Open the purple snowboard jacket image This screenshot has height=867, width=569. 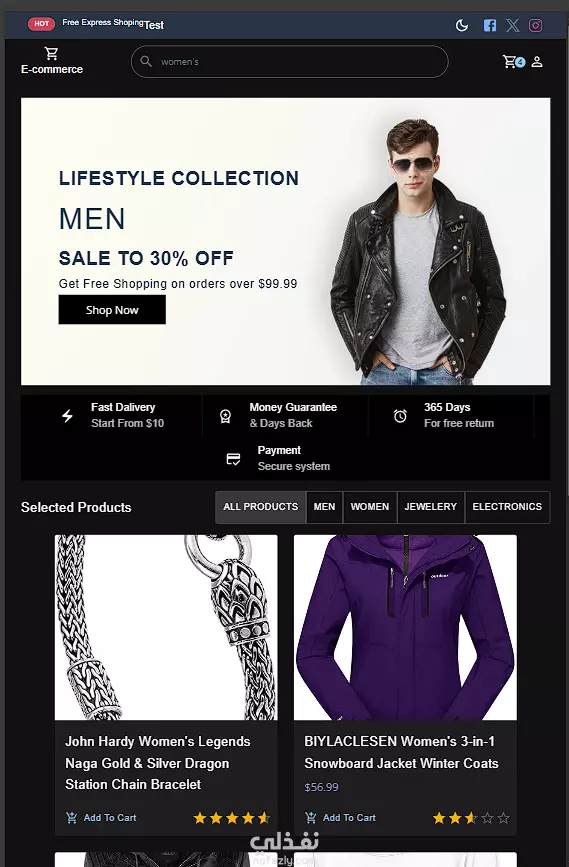(x=405, y=627)
